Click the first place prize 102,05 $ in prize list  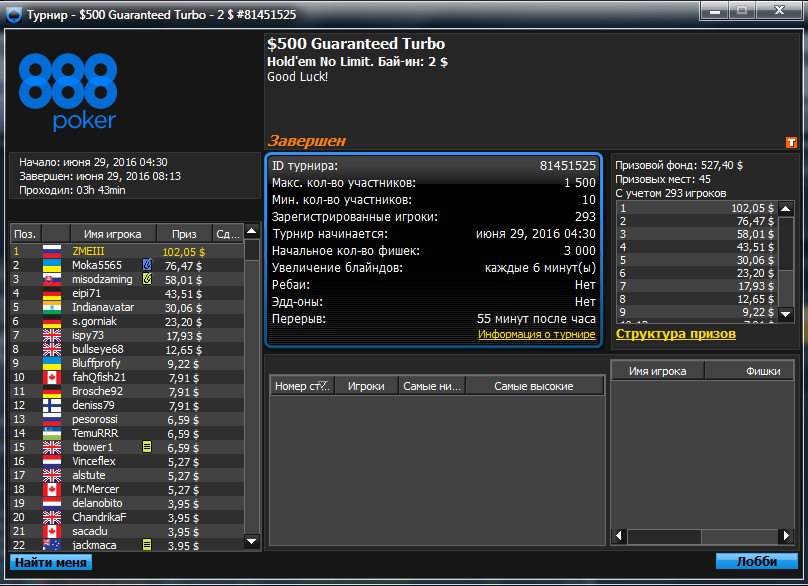pyautogui.click(x=752, y=208)
